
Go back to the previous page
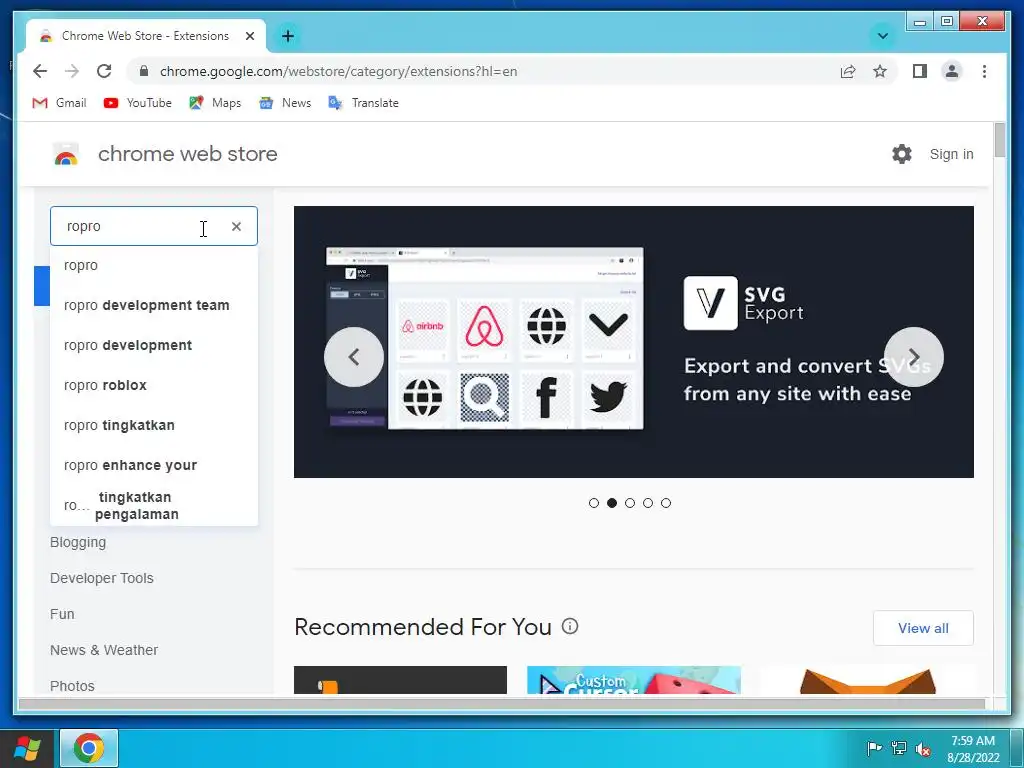tap(40, 71)
